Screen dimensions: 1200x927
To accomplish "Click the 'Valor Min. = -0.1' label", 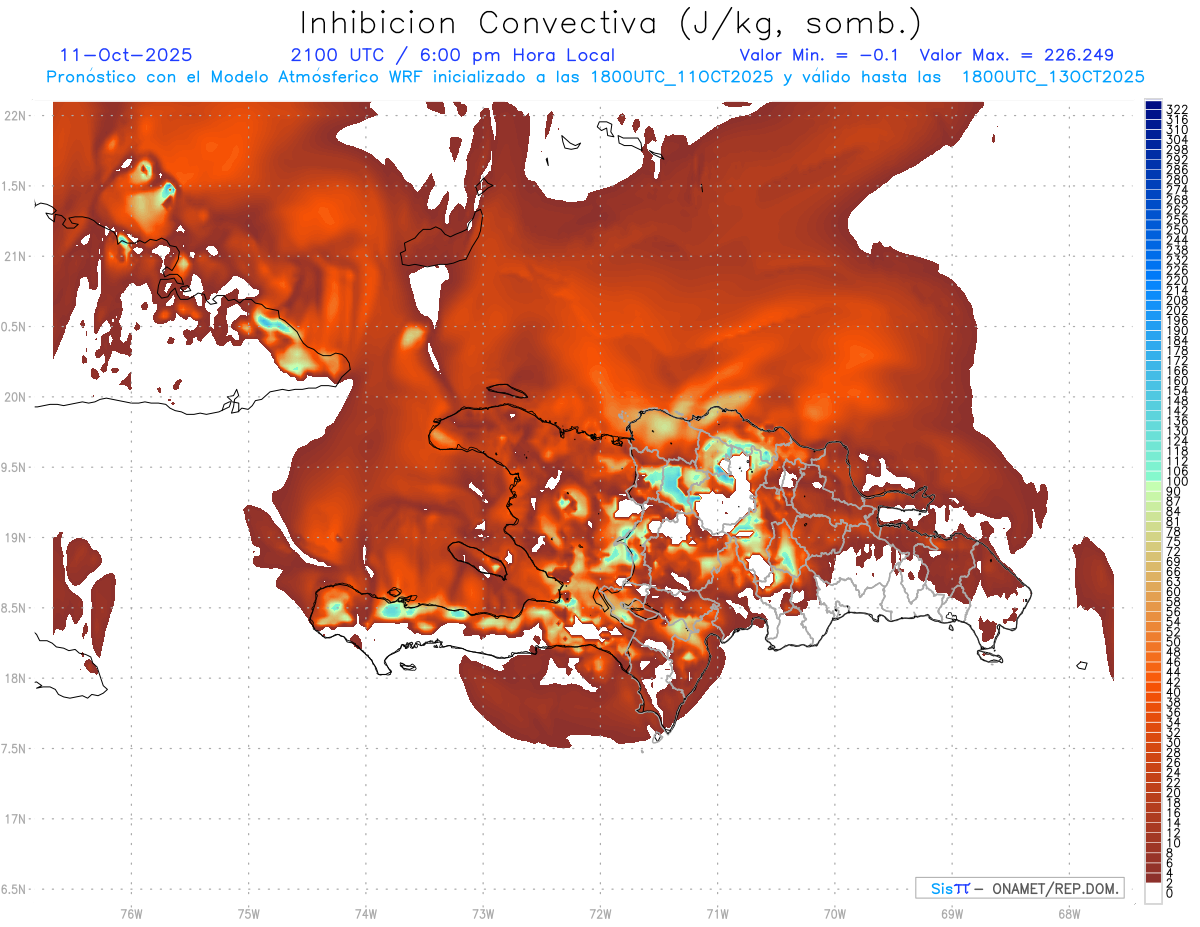I will click(823, 55).
